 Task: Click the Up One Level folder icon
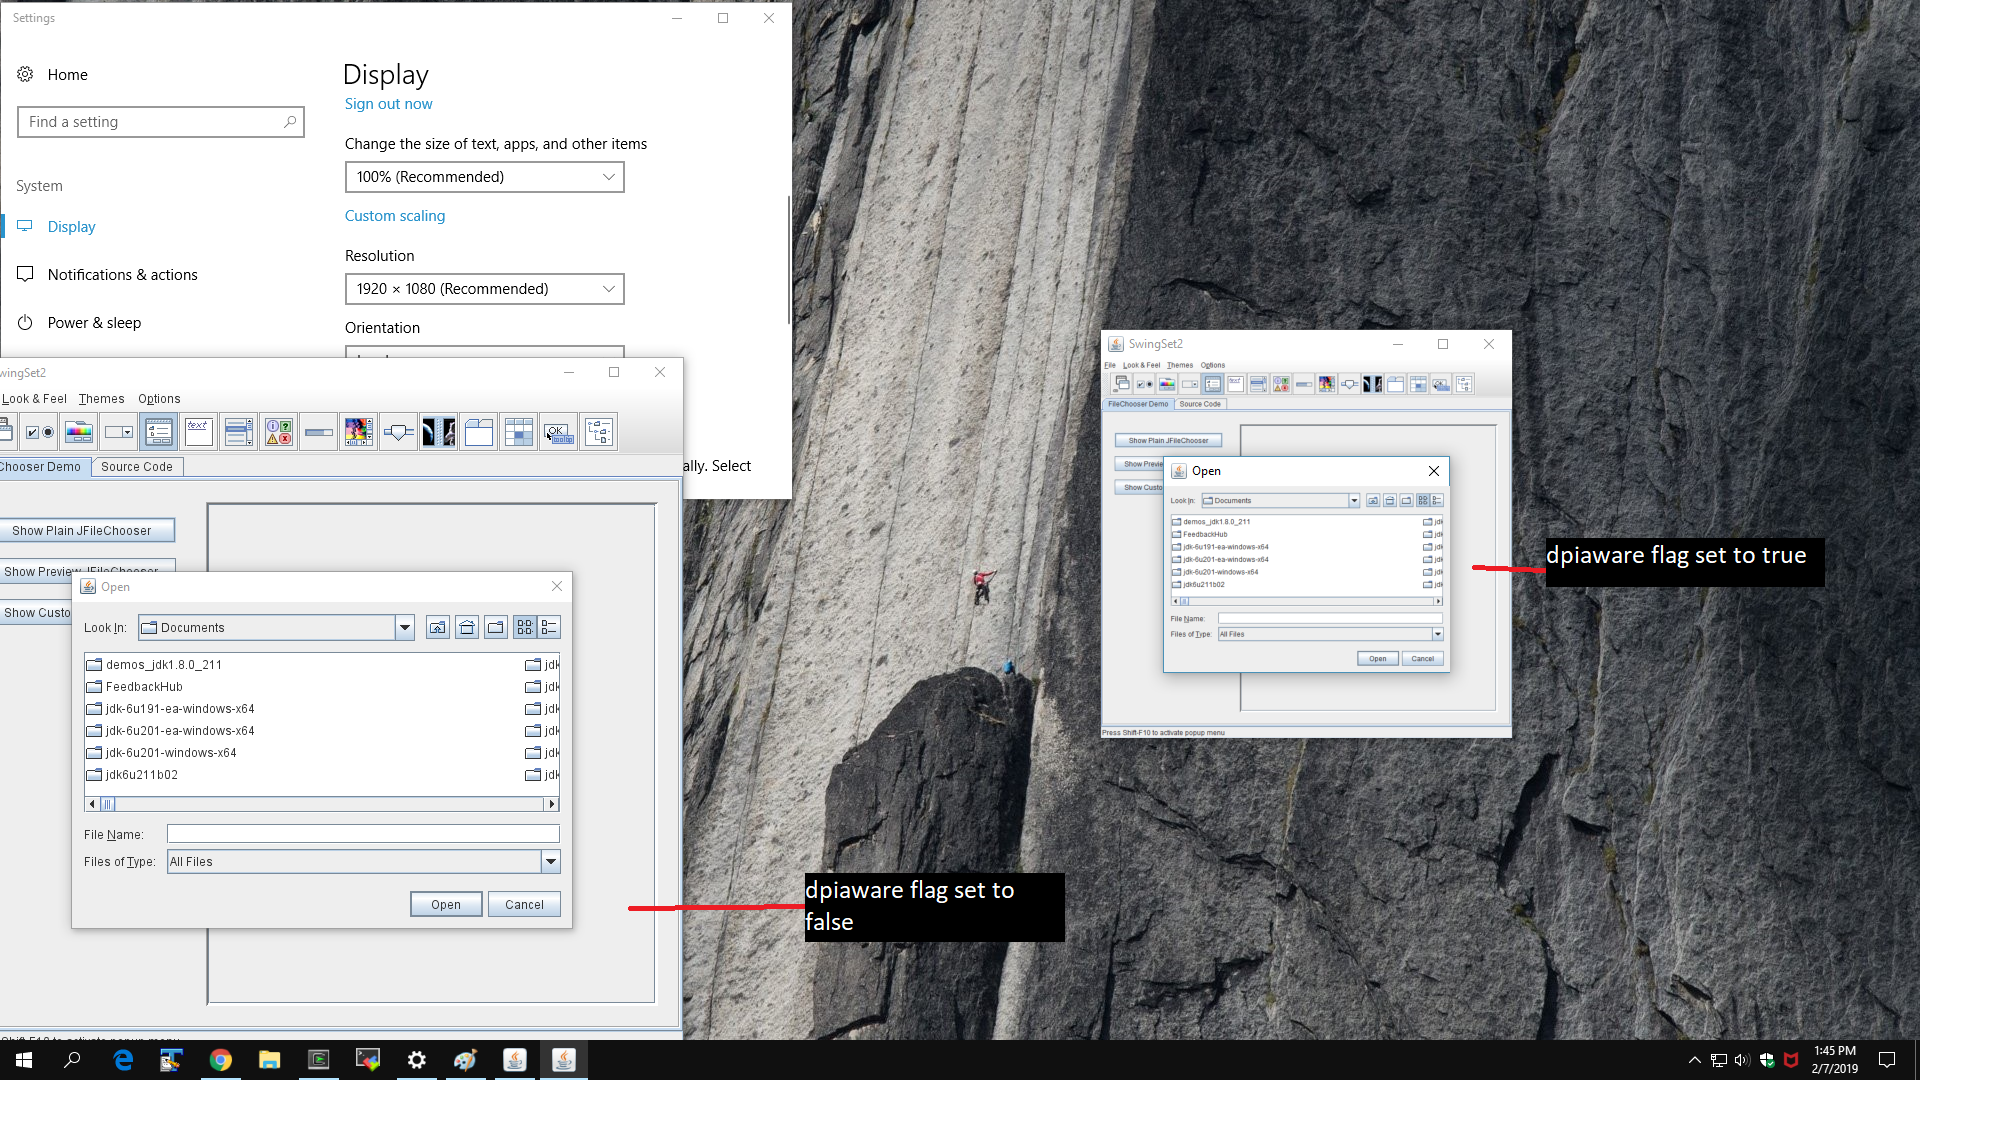click(437, 628)
